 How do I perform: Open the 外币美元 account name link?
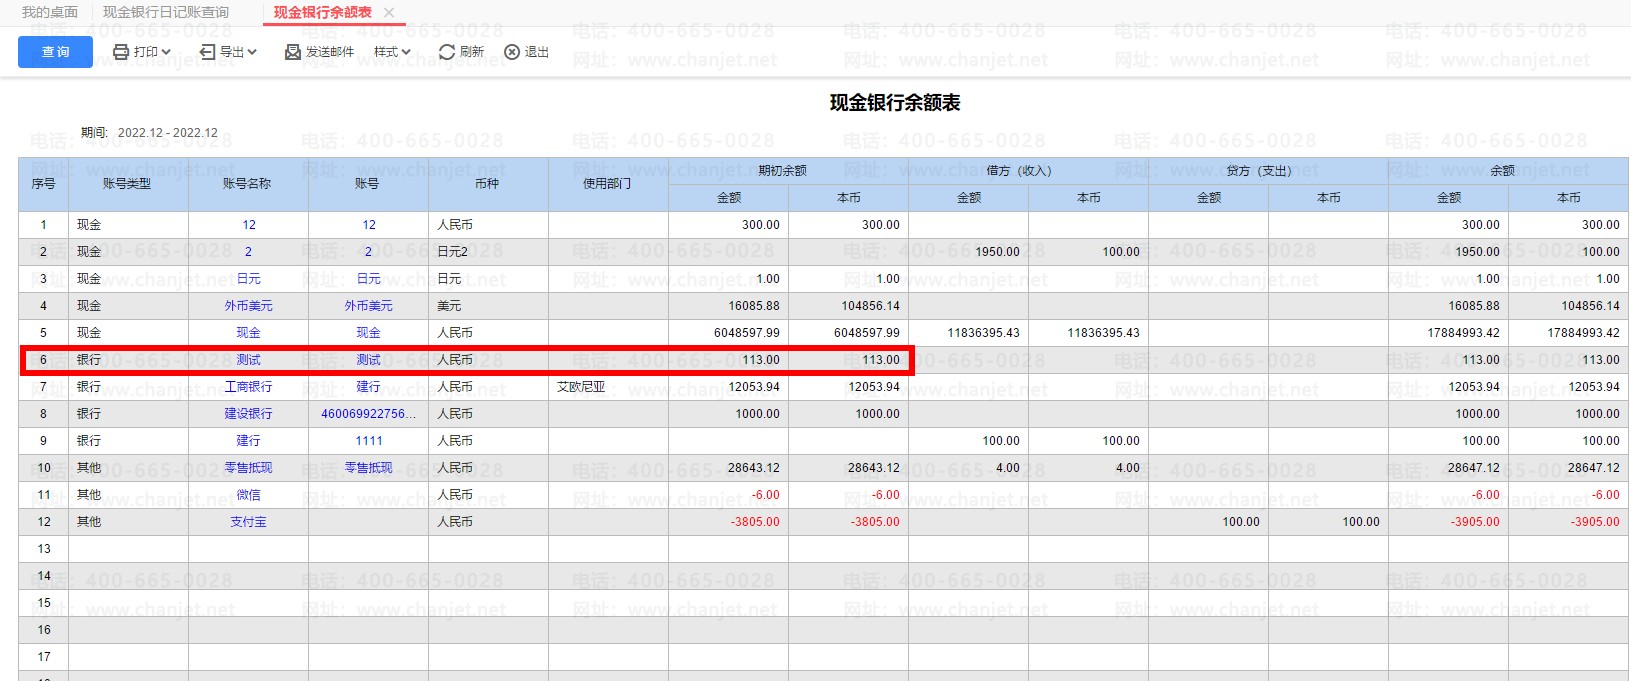[248, 306]
